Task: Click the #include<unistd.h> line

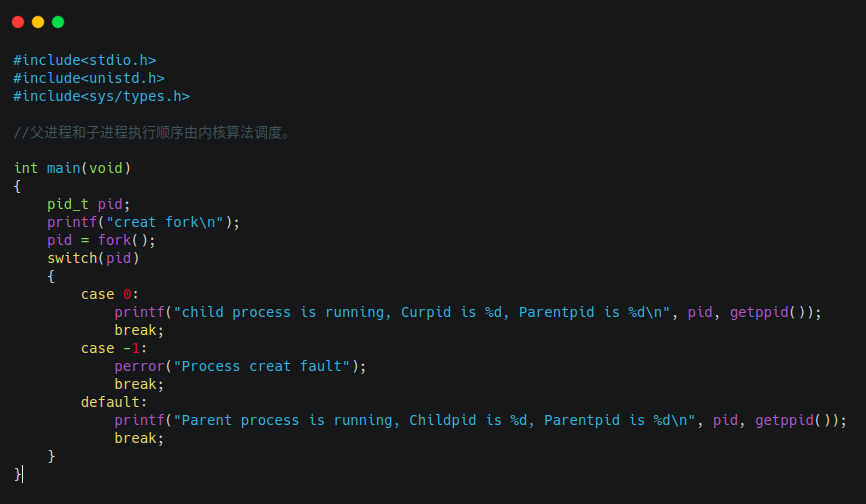Action: click(x=89, y=78)
